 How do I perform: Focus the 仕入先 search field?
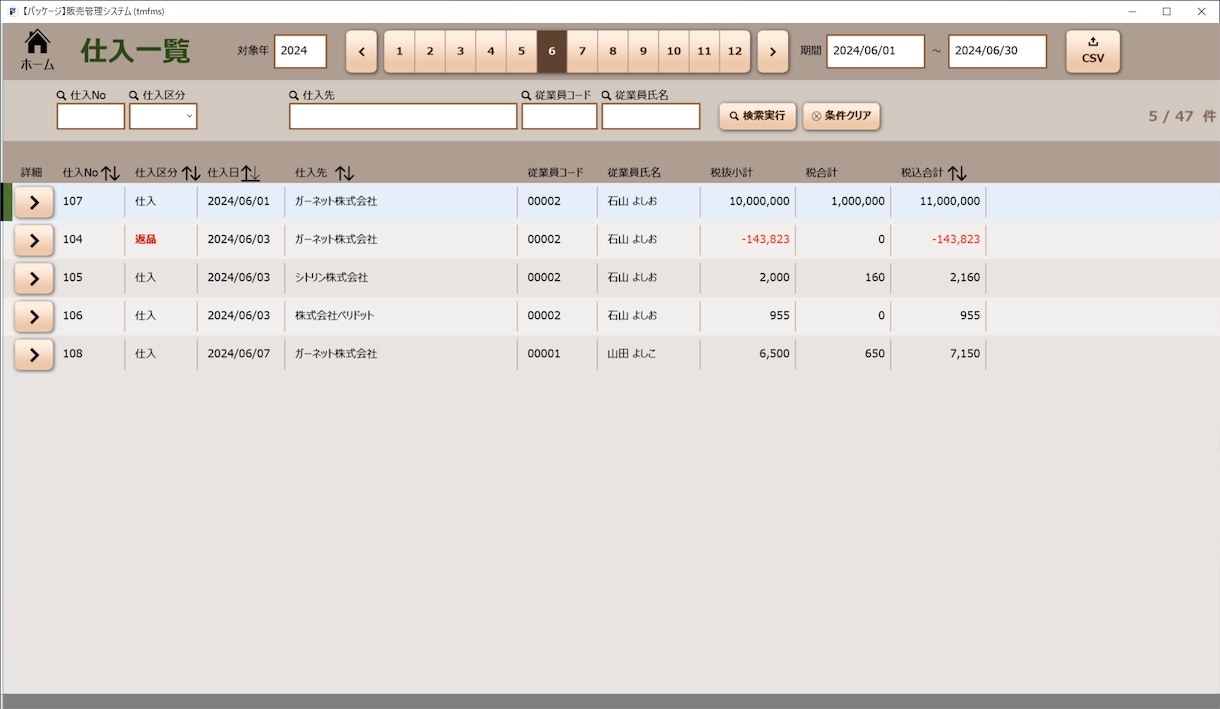pos(403,116)
